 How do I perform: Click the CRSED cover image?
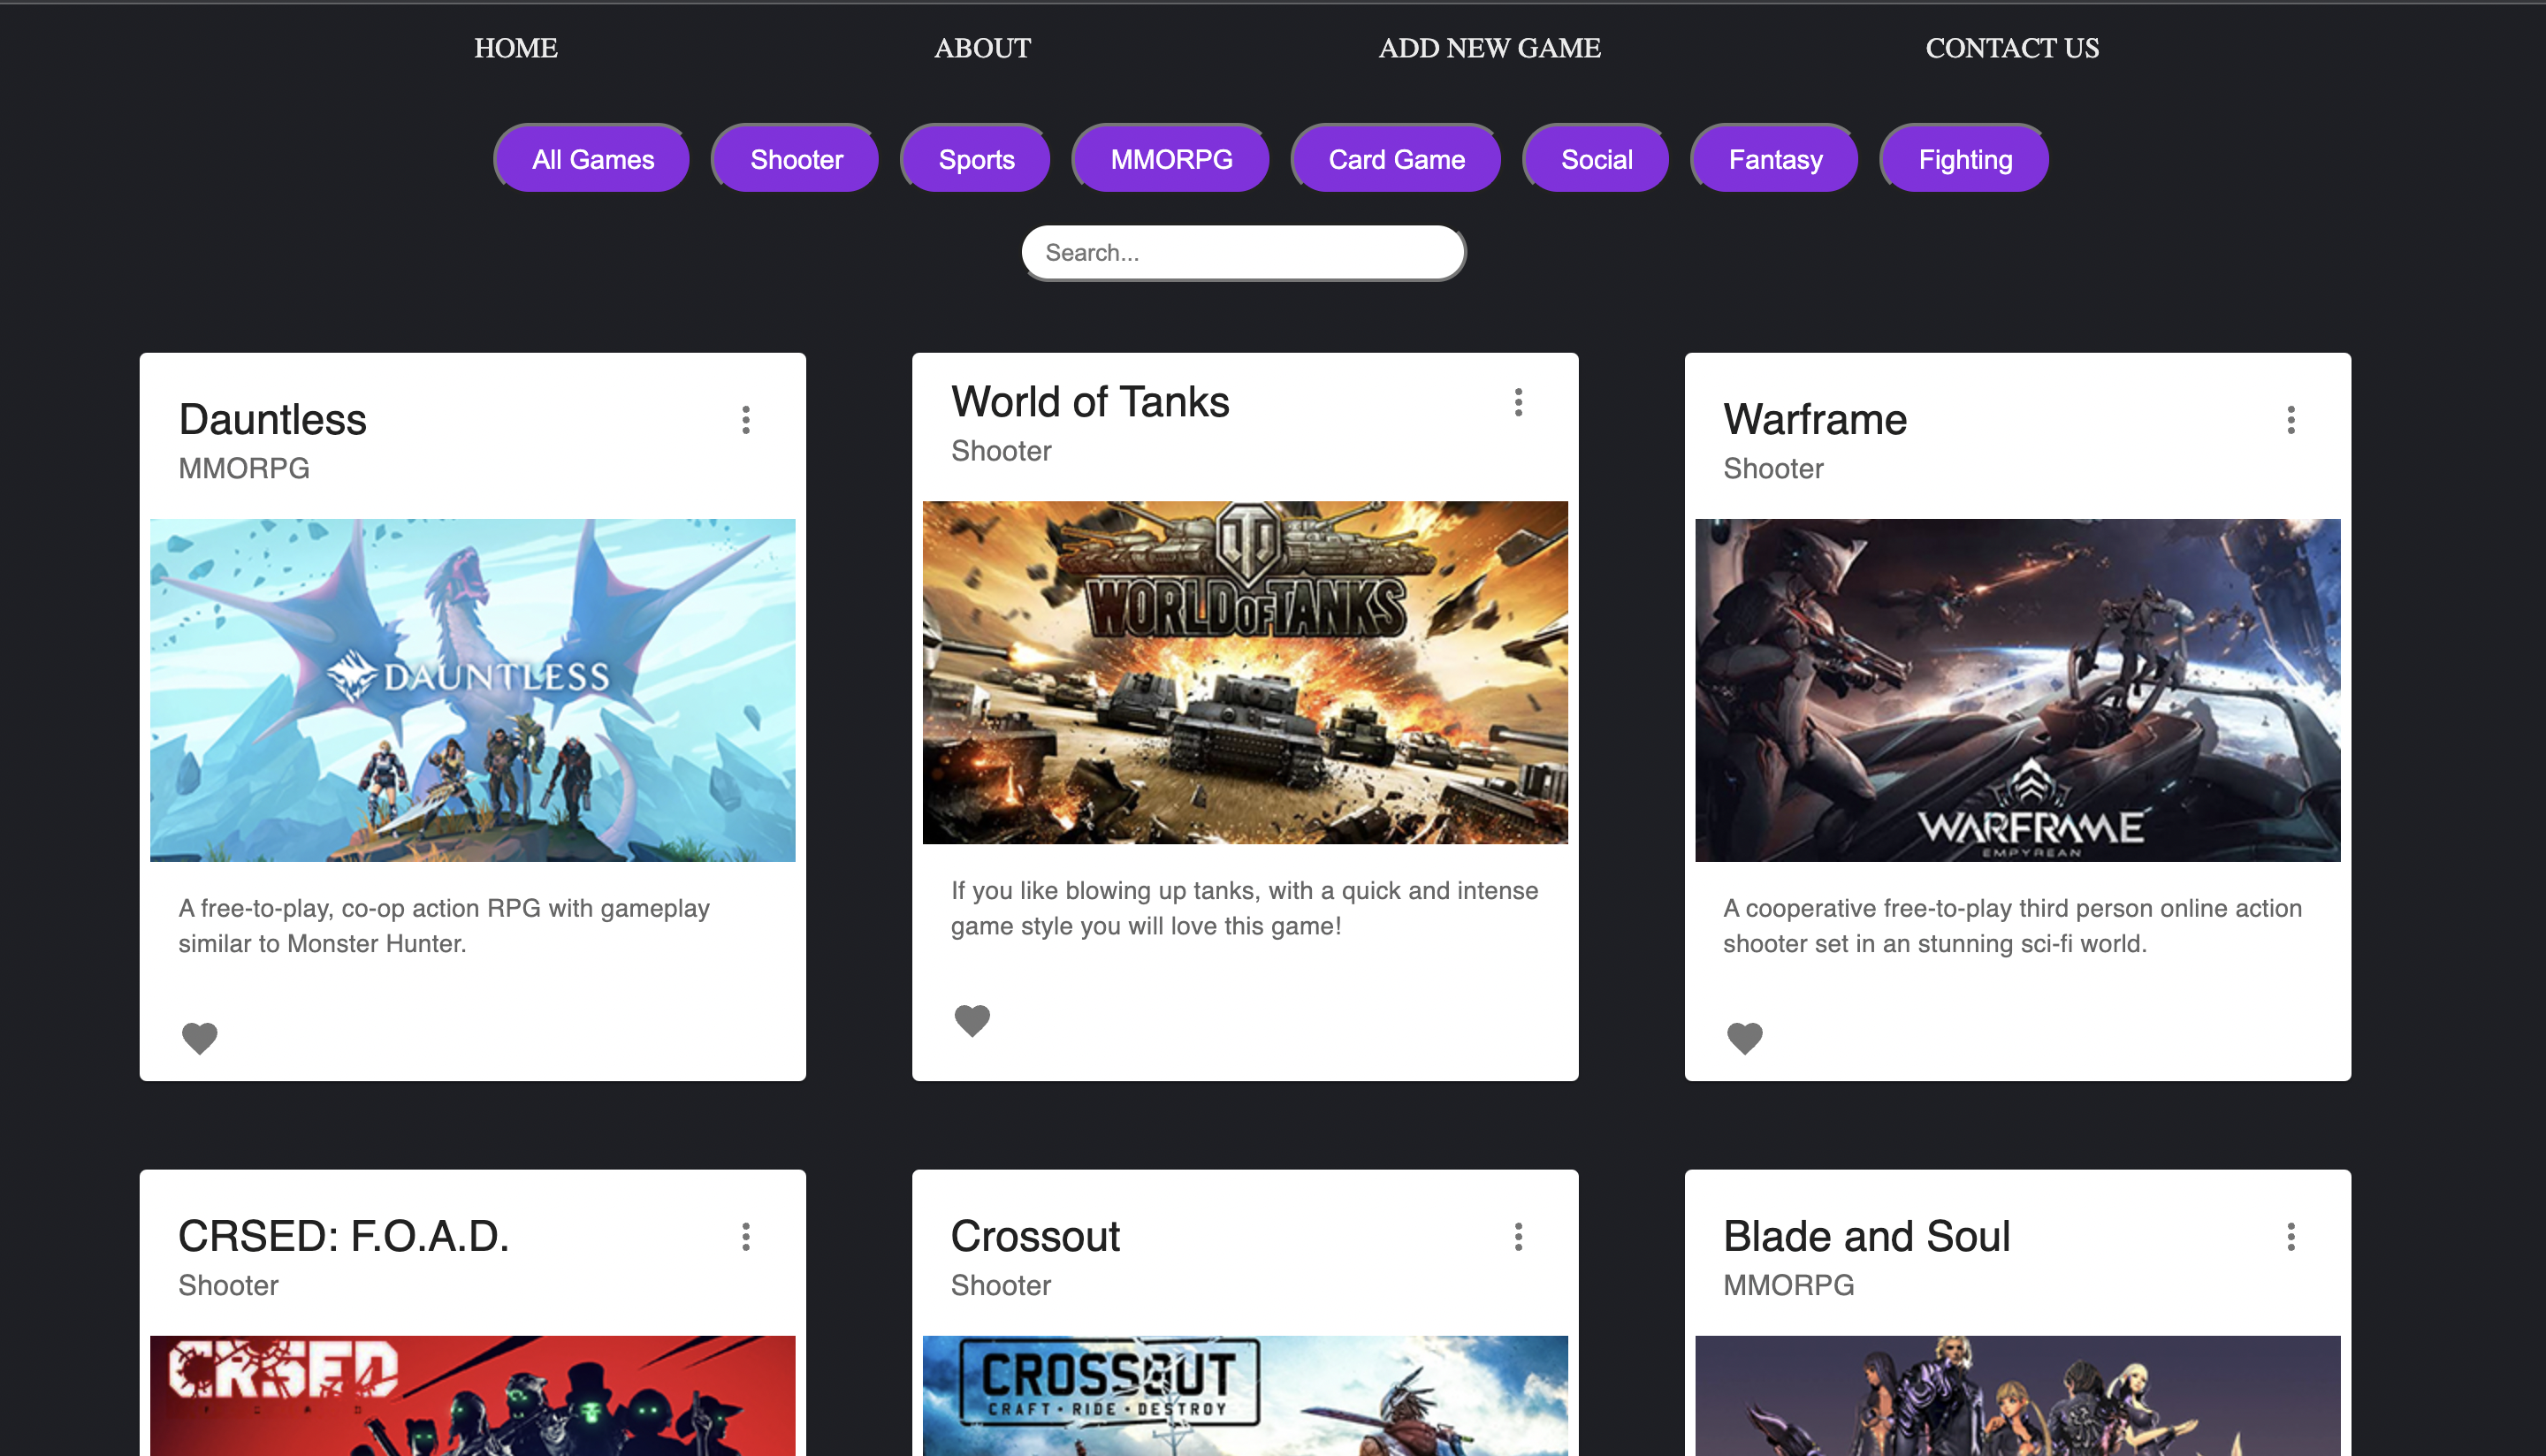tap(473, 1395)
